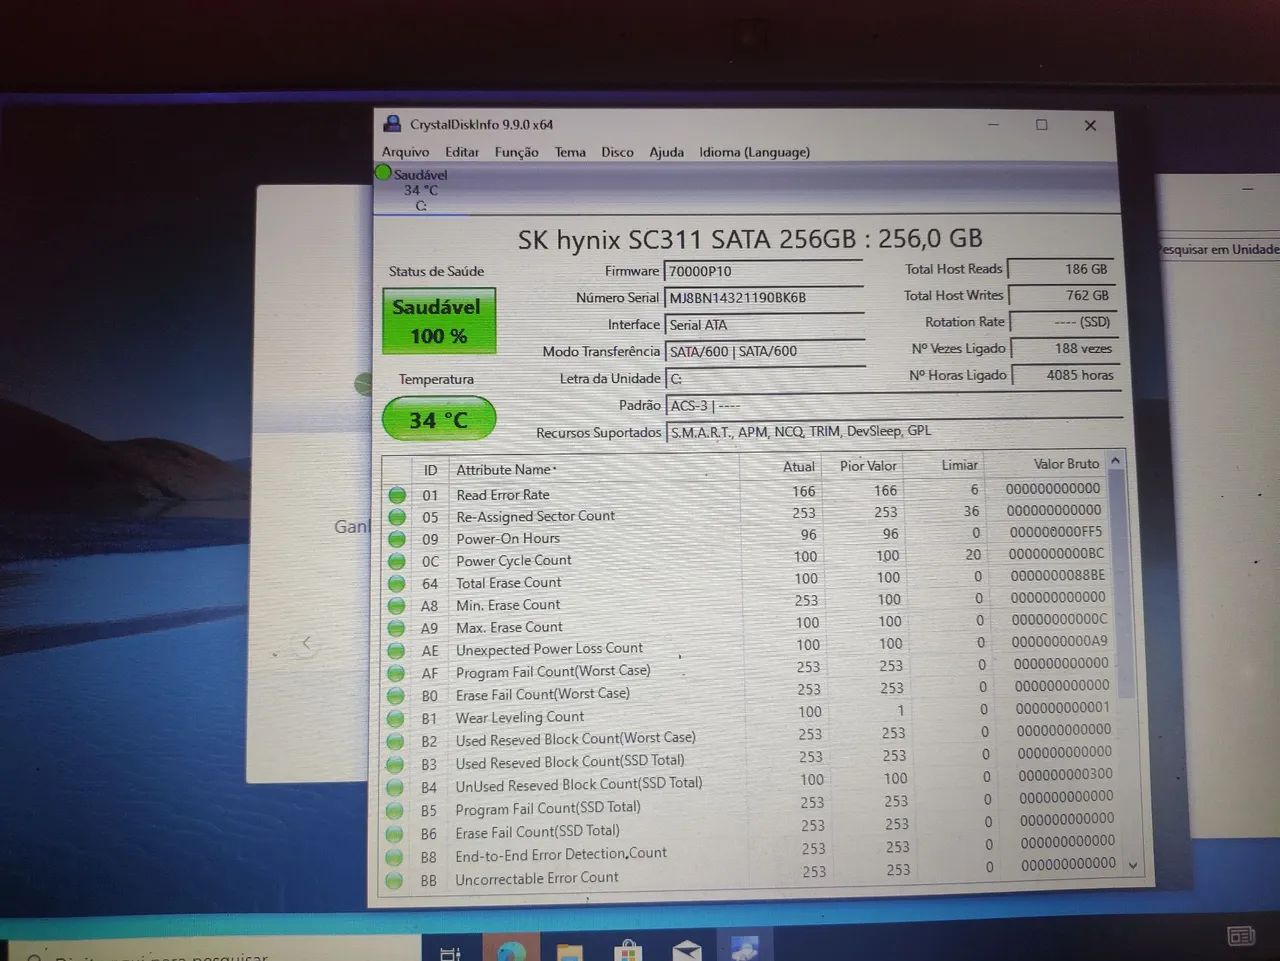1280x961 pixels.
Task: Click the Atual column header
Action: tap(781, 466)
